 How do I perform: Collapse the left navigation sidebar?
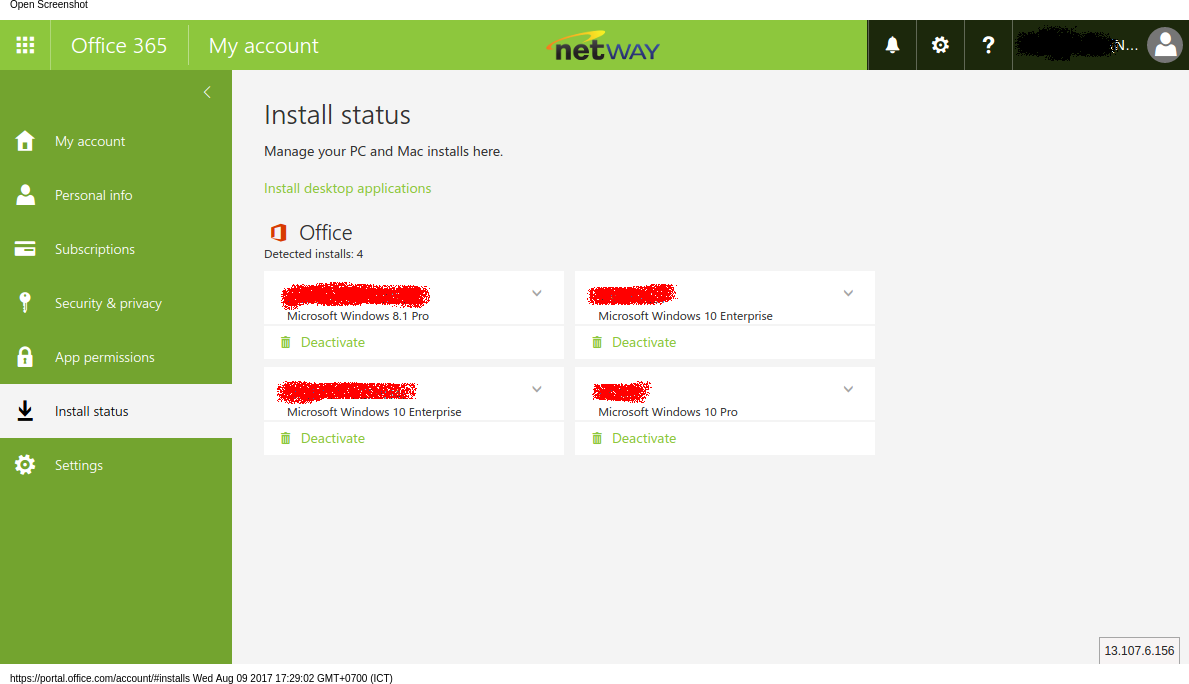207,92
